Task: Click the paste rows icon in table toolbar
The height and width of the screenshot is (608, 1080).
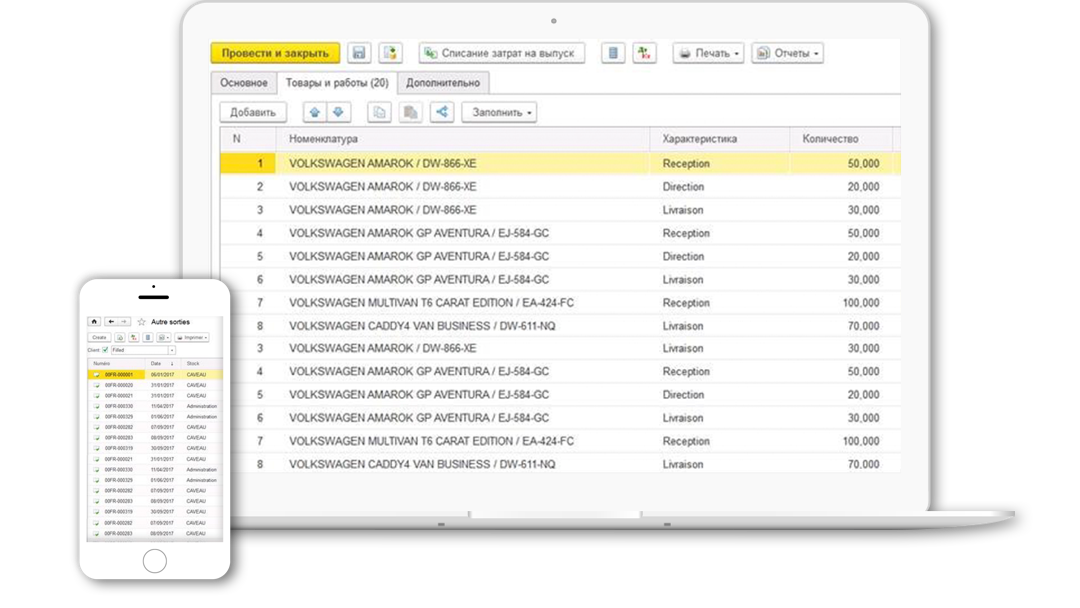Action: (411, 112)
